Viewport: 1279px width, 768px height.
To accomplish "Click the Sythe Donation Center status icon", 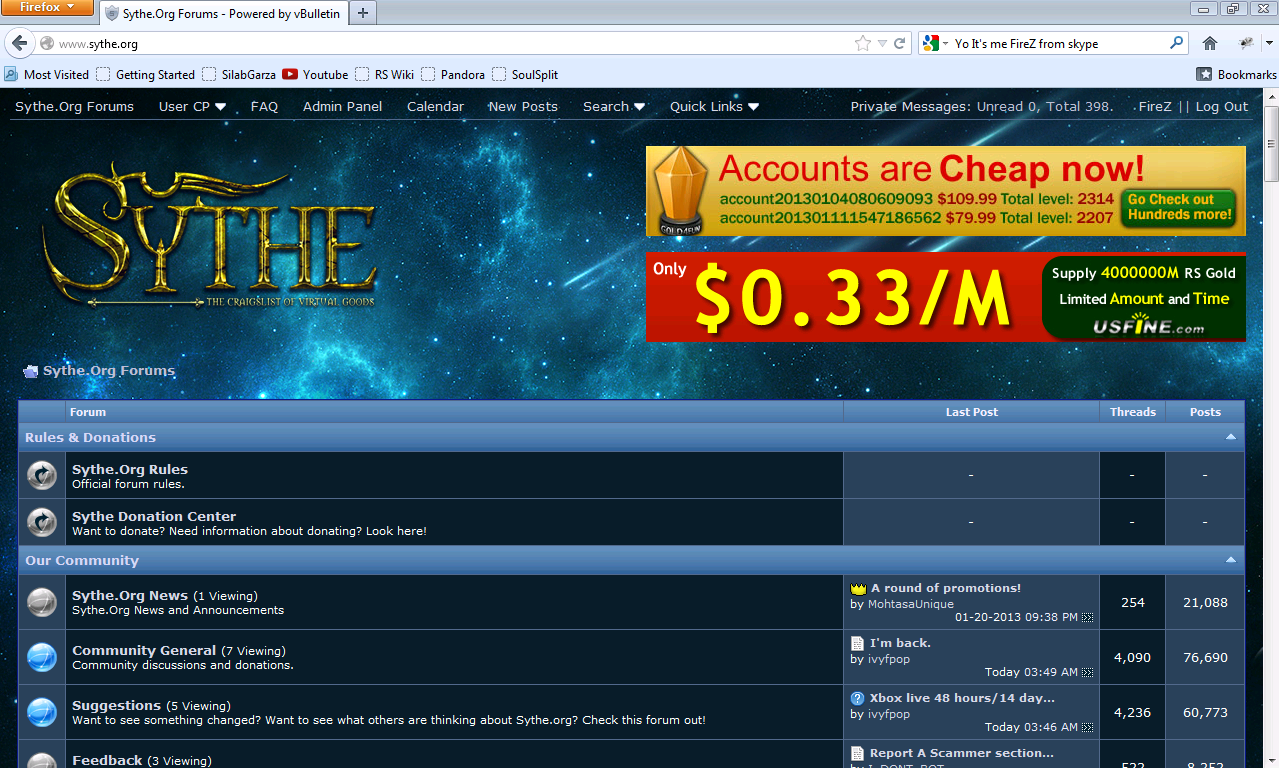I will click(x=42, y=522).
